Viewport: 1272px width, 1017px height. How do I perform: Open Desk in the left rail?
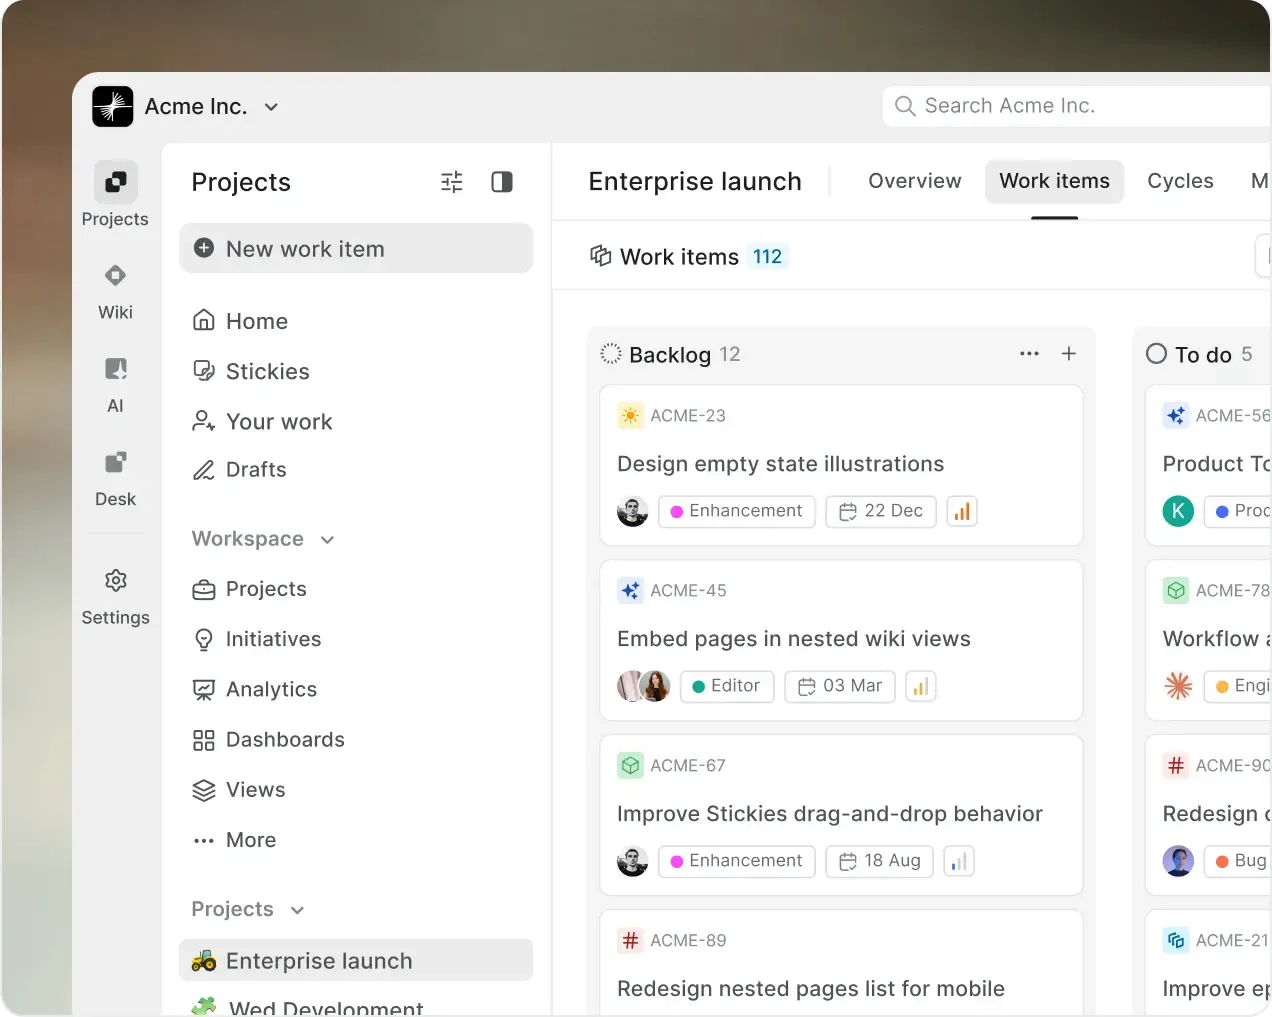[x=115, y=478]
